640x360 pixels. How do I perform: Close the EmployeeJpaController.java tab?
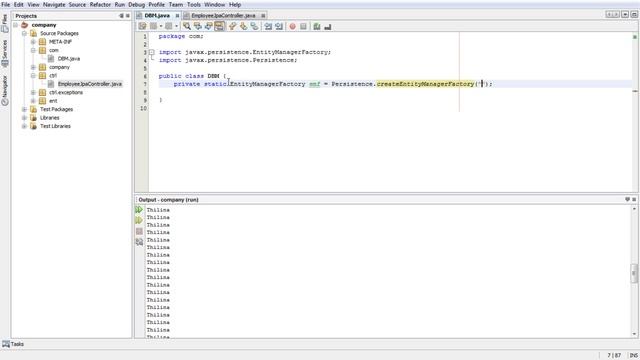pos(263,16)
